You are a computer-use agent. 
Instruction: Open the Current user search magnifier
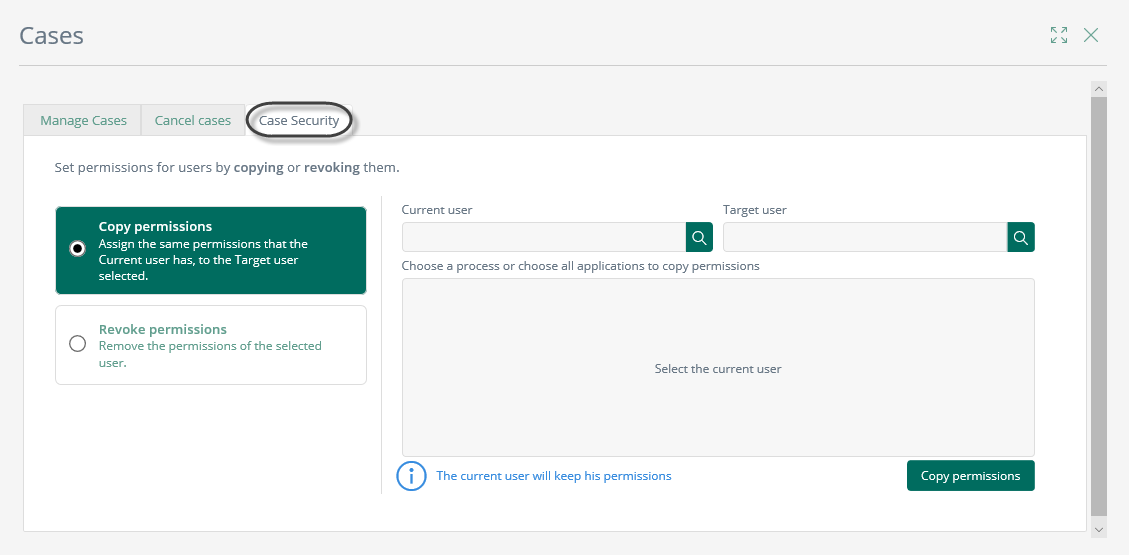coord(699,237)
